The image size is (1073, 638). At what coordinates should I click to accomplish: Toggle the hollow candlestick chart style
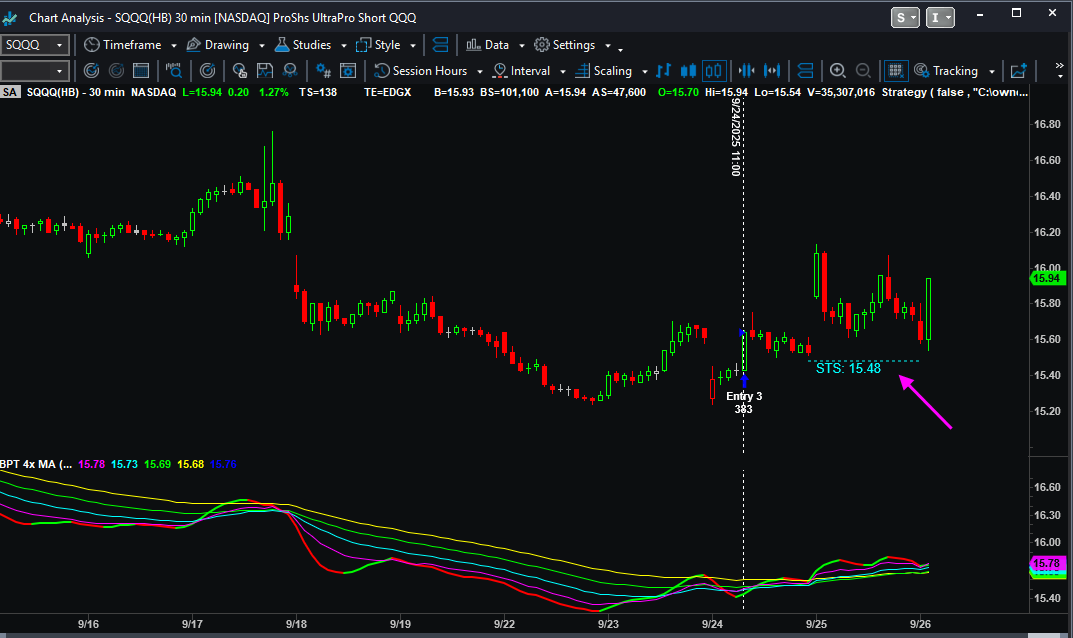coord(713,71)
